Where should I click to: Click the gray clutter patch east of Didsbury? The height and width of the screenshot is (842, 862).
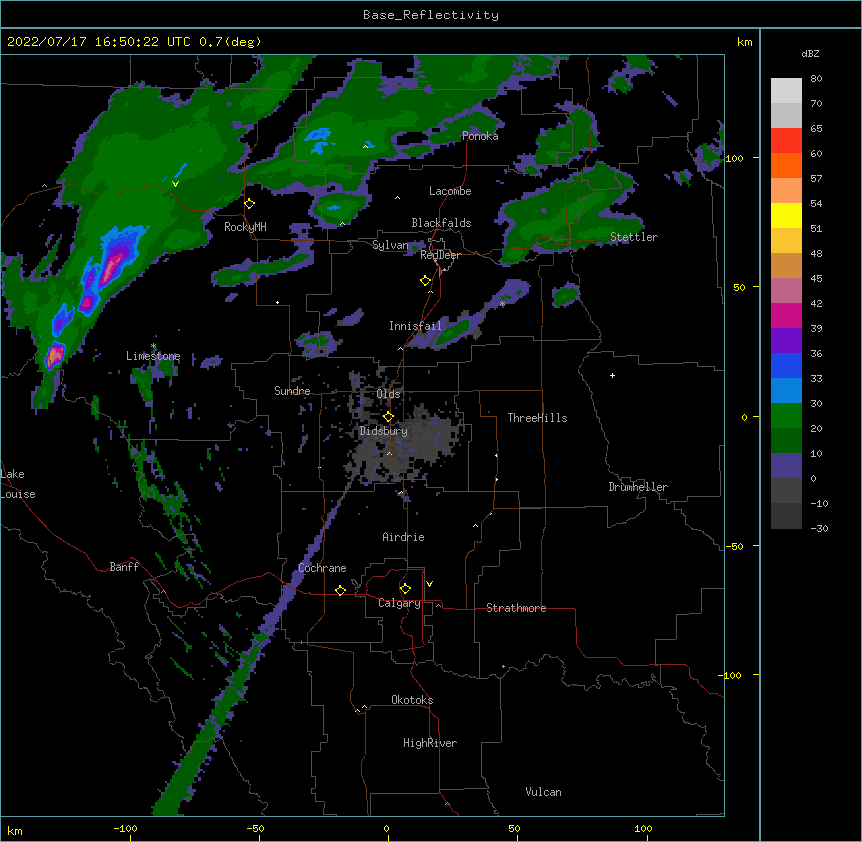click(434, 434)
